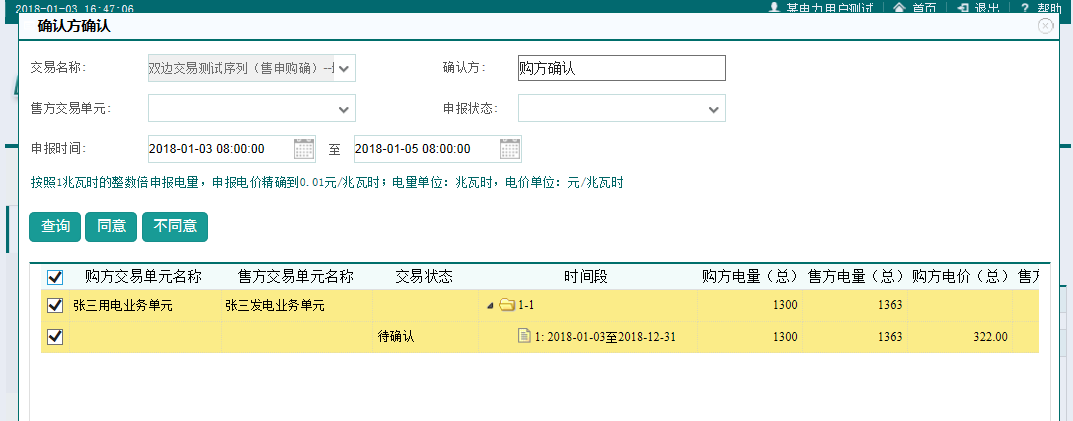Open the 交易名称 dropdown
Viewport: 1073px width, 421px height.
coord(344,68)
